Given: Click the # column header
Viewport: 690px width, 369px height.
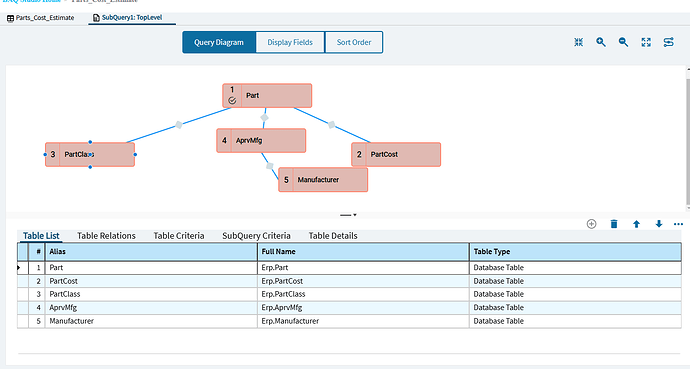Looking at the screenshot, I should pos(37,252).
